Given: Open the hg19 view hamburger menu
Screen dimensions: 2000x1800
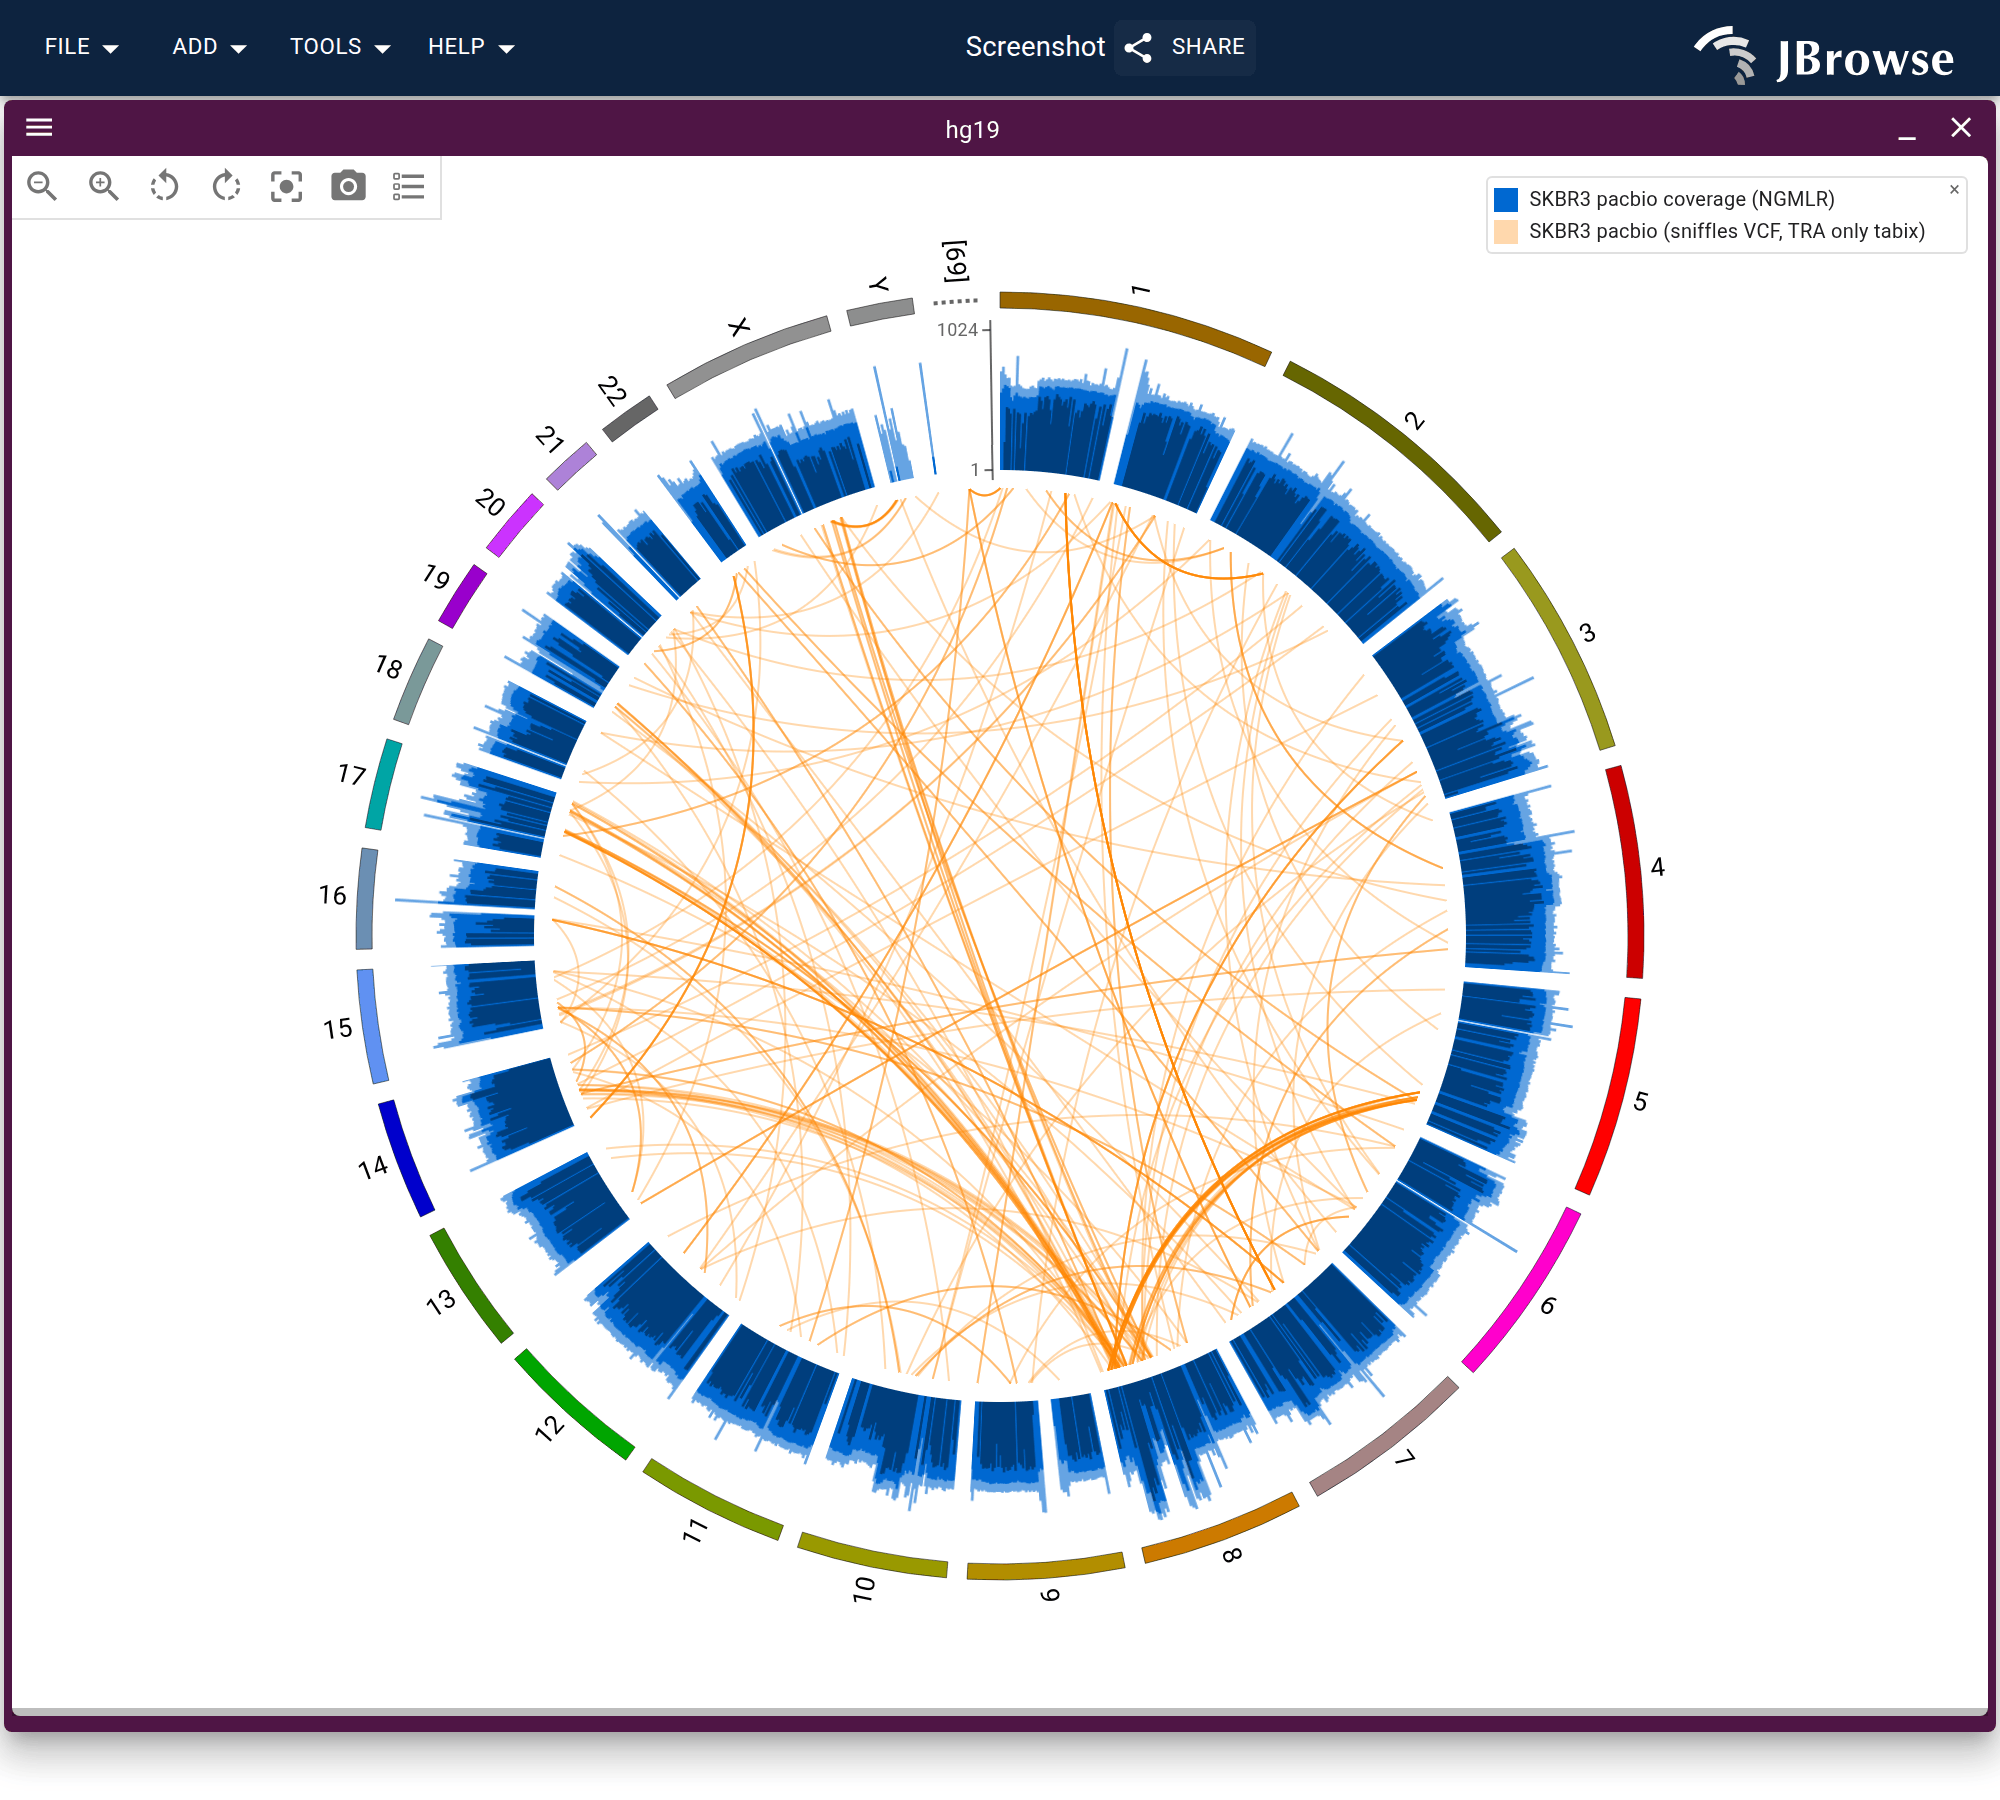Looking at the screenshot, I should [x=39, y=127].
